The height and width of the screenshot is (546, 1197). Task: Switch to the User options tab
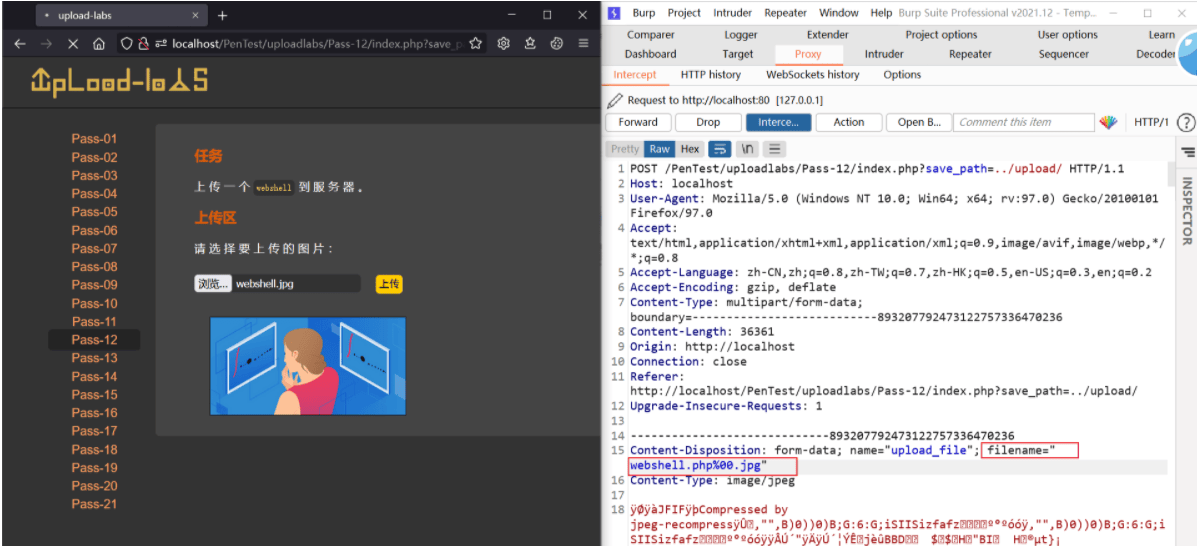click(x=1067, y=34)
